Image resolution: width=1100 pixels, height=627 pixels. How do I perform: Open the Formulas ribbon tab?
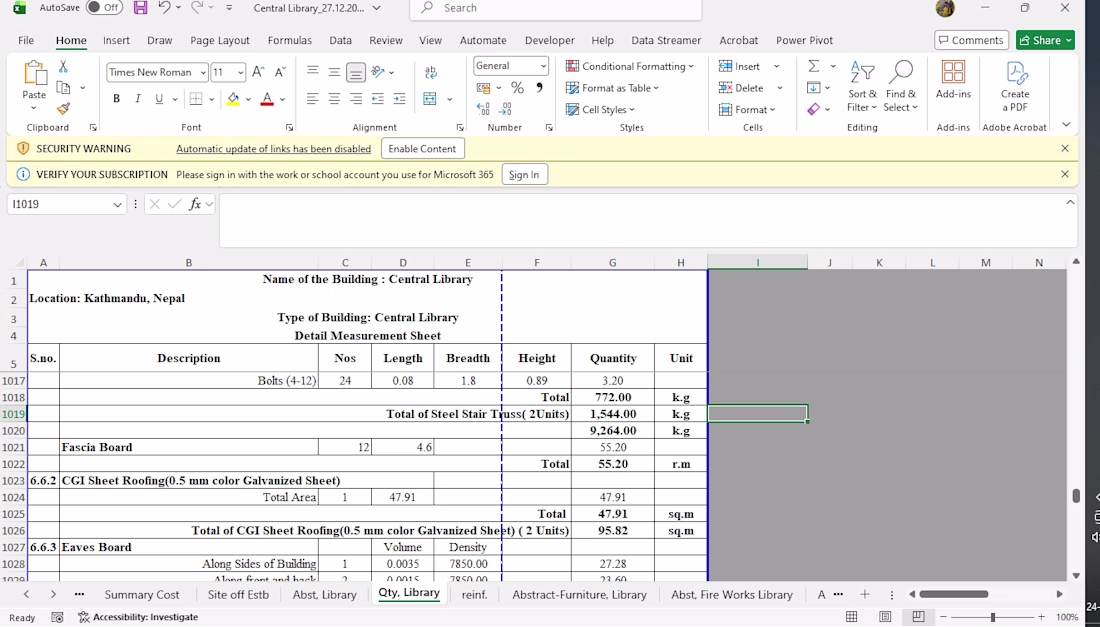point(289,40)
